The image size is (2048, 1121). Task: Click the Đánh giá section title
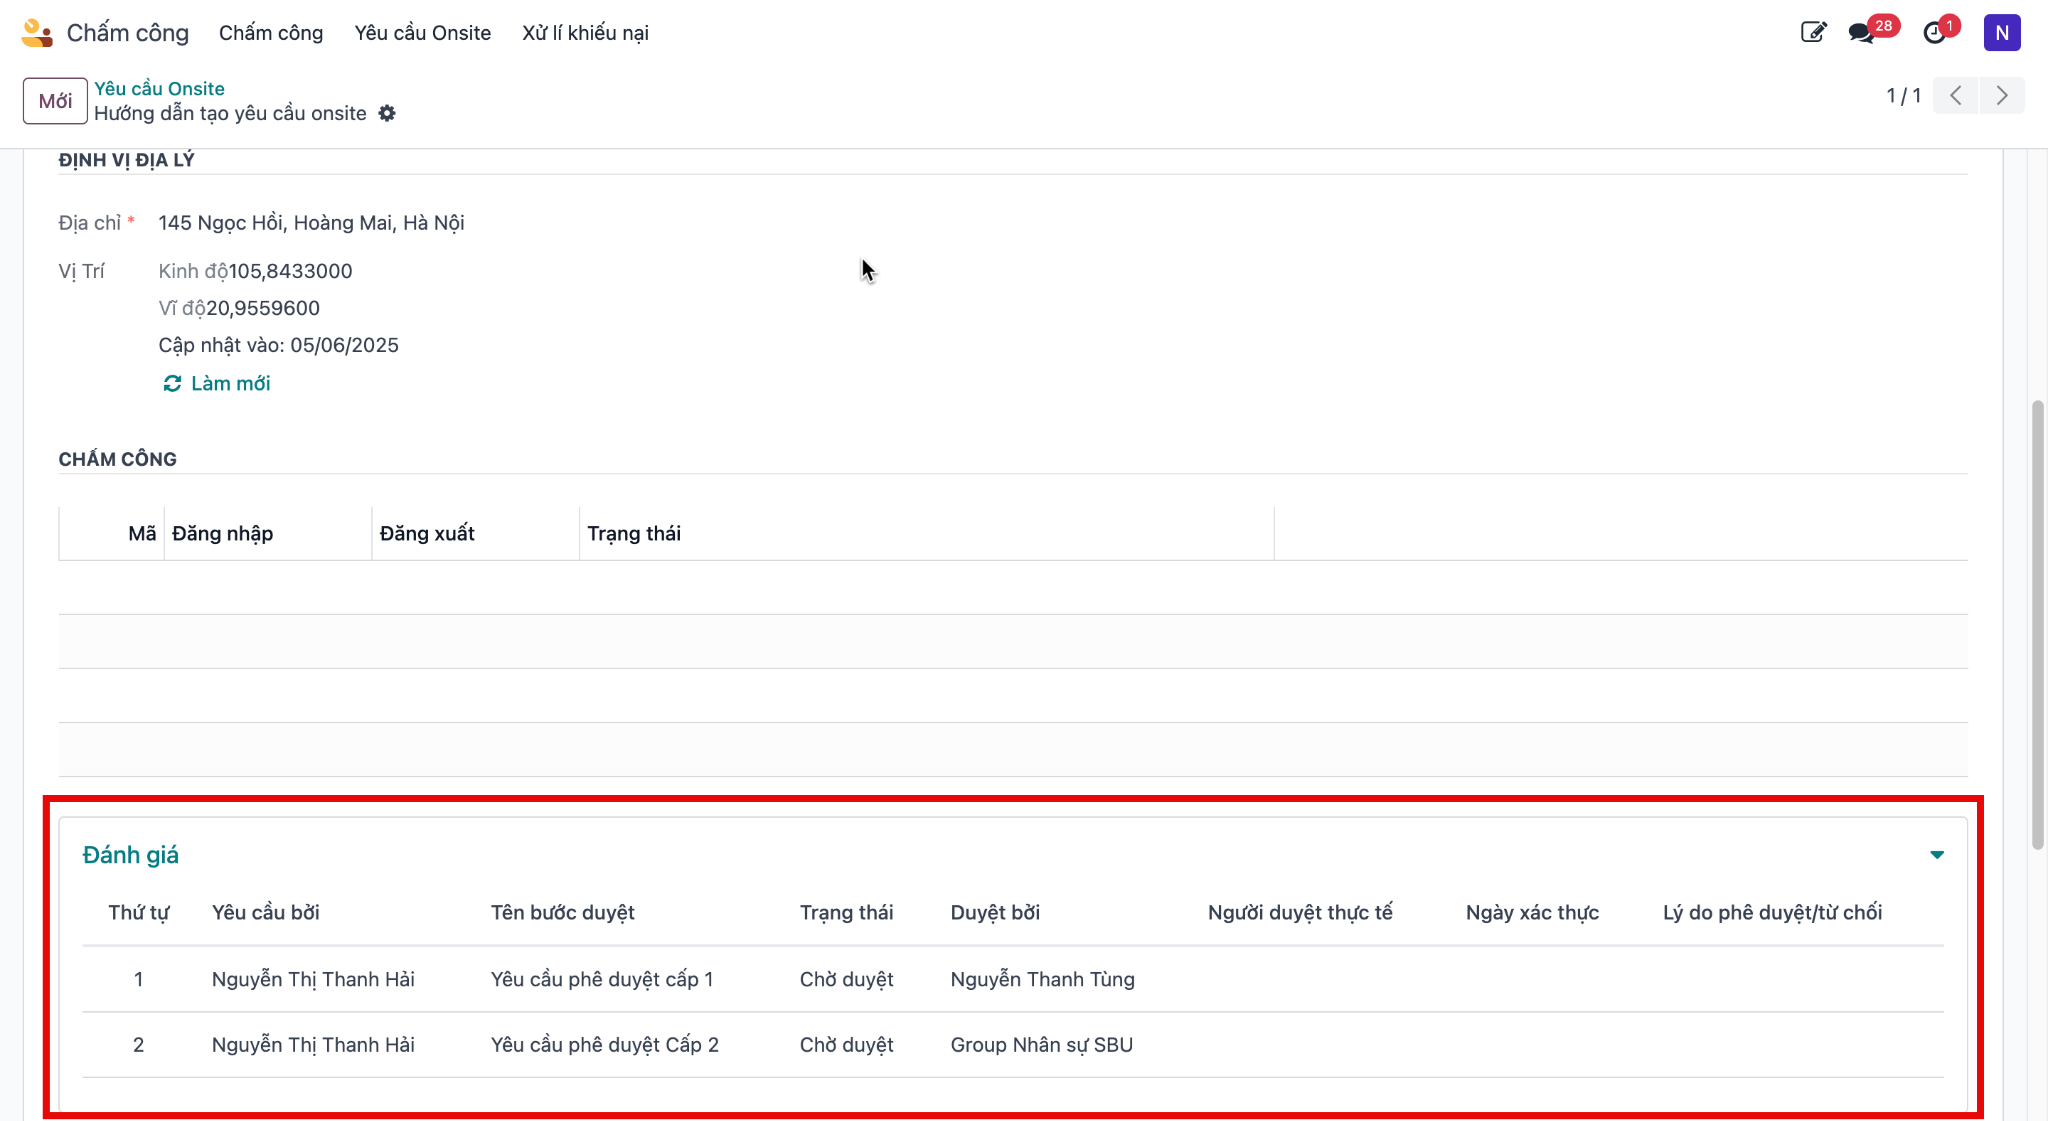click(x=130, y=855)
